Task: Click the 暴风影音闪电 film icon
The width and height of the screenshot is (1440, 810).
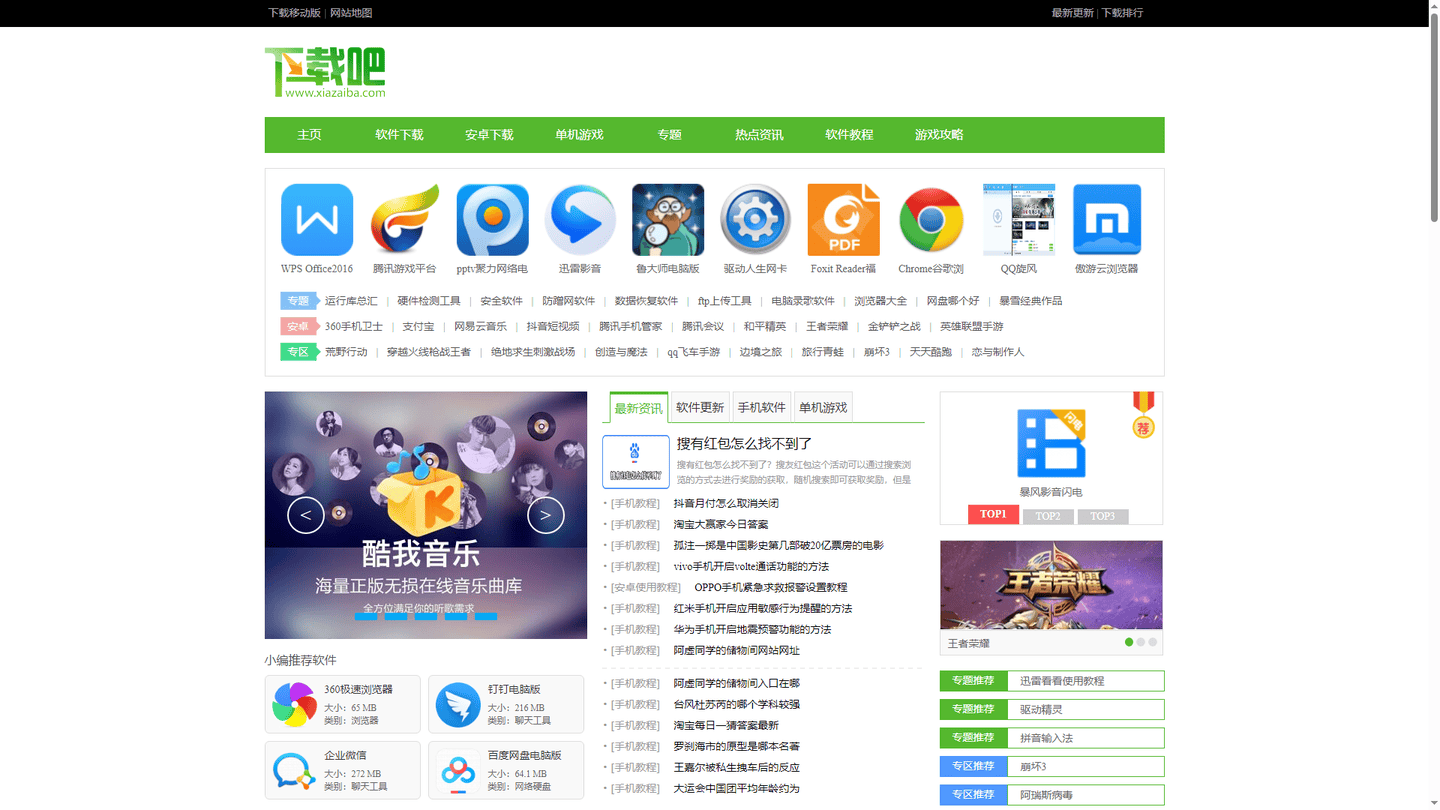Action: 1051,443
